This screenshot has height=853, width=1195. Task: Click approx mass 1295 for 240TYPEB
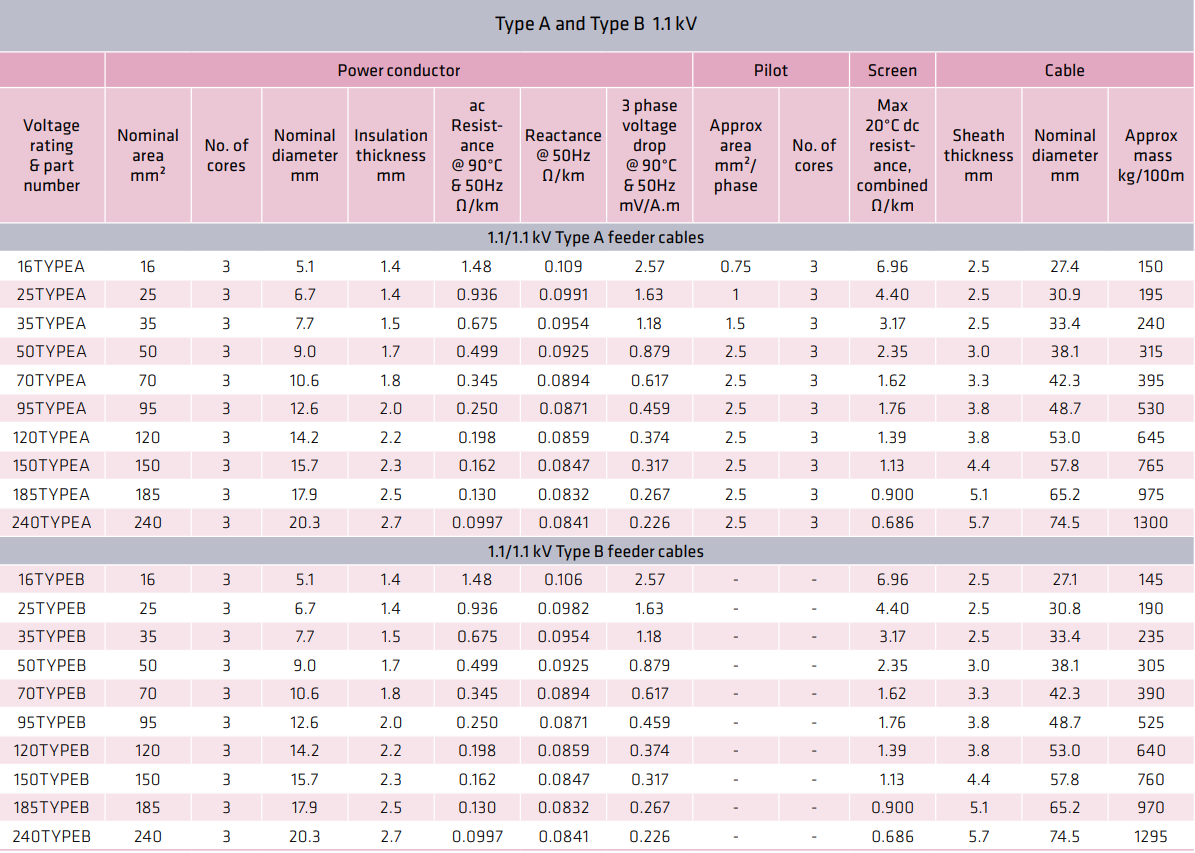click(1151, 837)
